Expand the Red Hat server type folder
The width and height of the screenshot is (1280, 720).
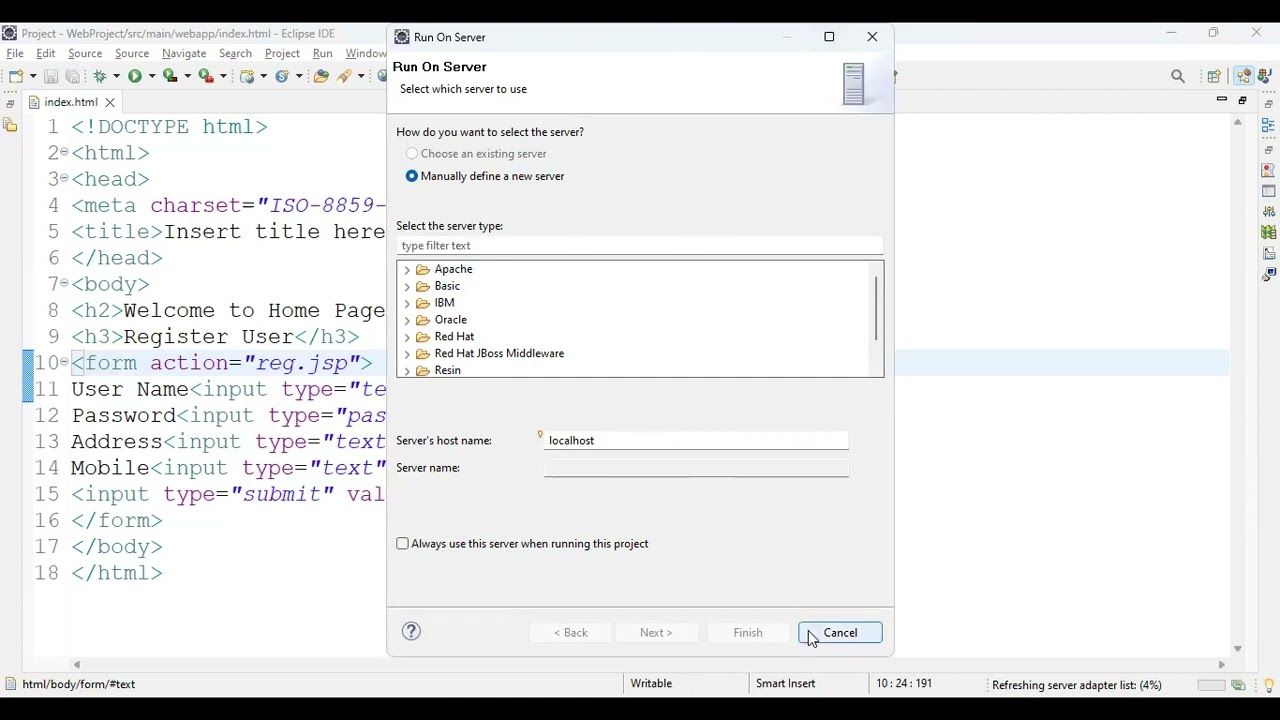pos(406,337)
